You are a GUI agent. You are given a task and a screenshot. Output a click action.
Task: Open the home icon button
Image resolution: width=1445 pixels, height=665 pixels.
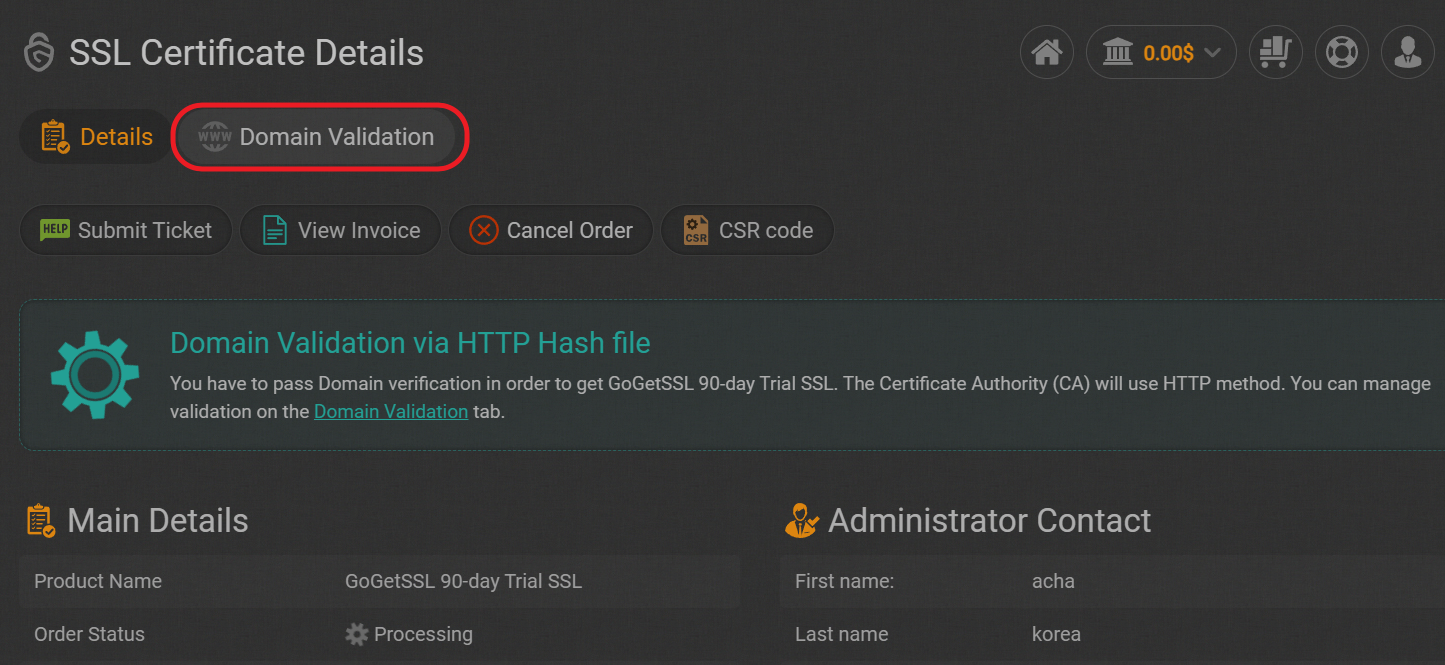1046,52
